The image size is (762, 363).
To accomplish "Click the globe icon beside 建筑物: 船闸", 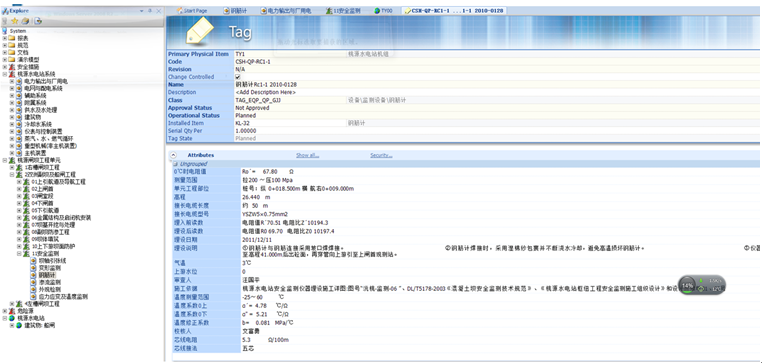I will coord(19,325).
